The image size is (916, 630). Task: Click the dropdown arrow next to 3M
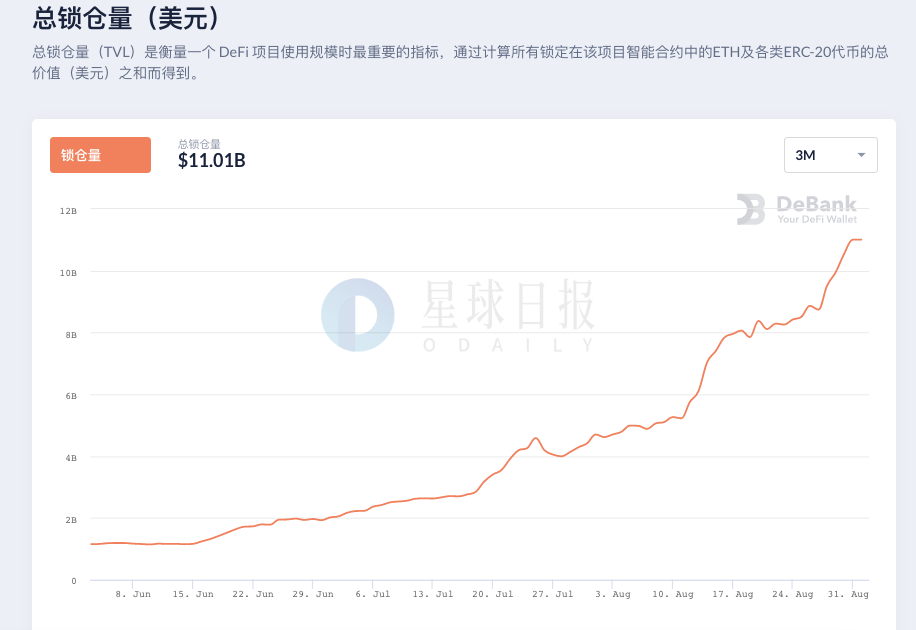[x=861, y=155]
